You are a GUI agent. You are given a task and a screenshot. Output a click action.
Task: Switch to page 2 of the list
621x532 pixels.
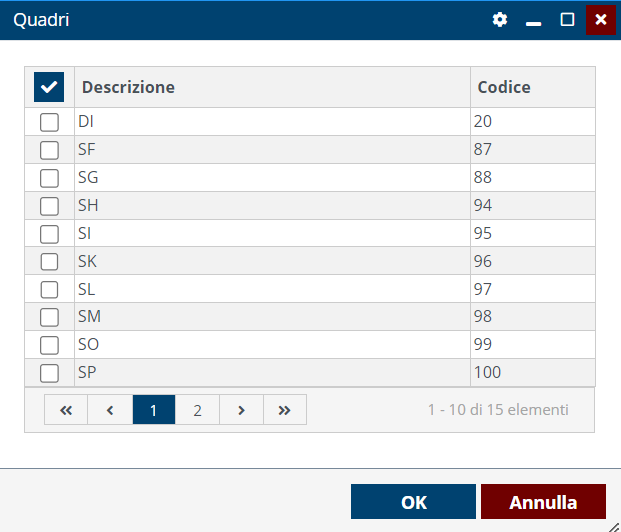[197, 410]
